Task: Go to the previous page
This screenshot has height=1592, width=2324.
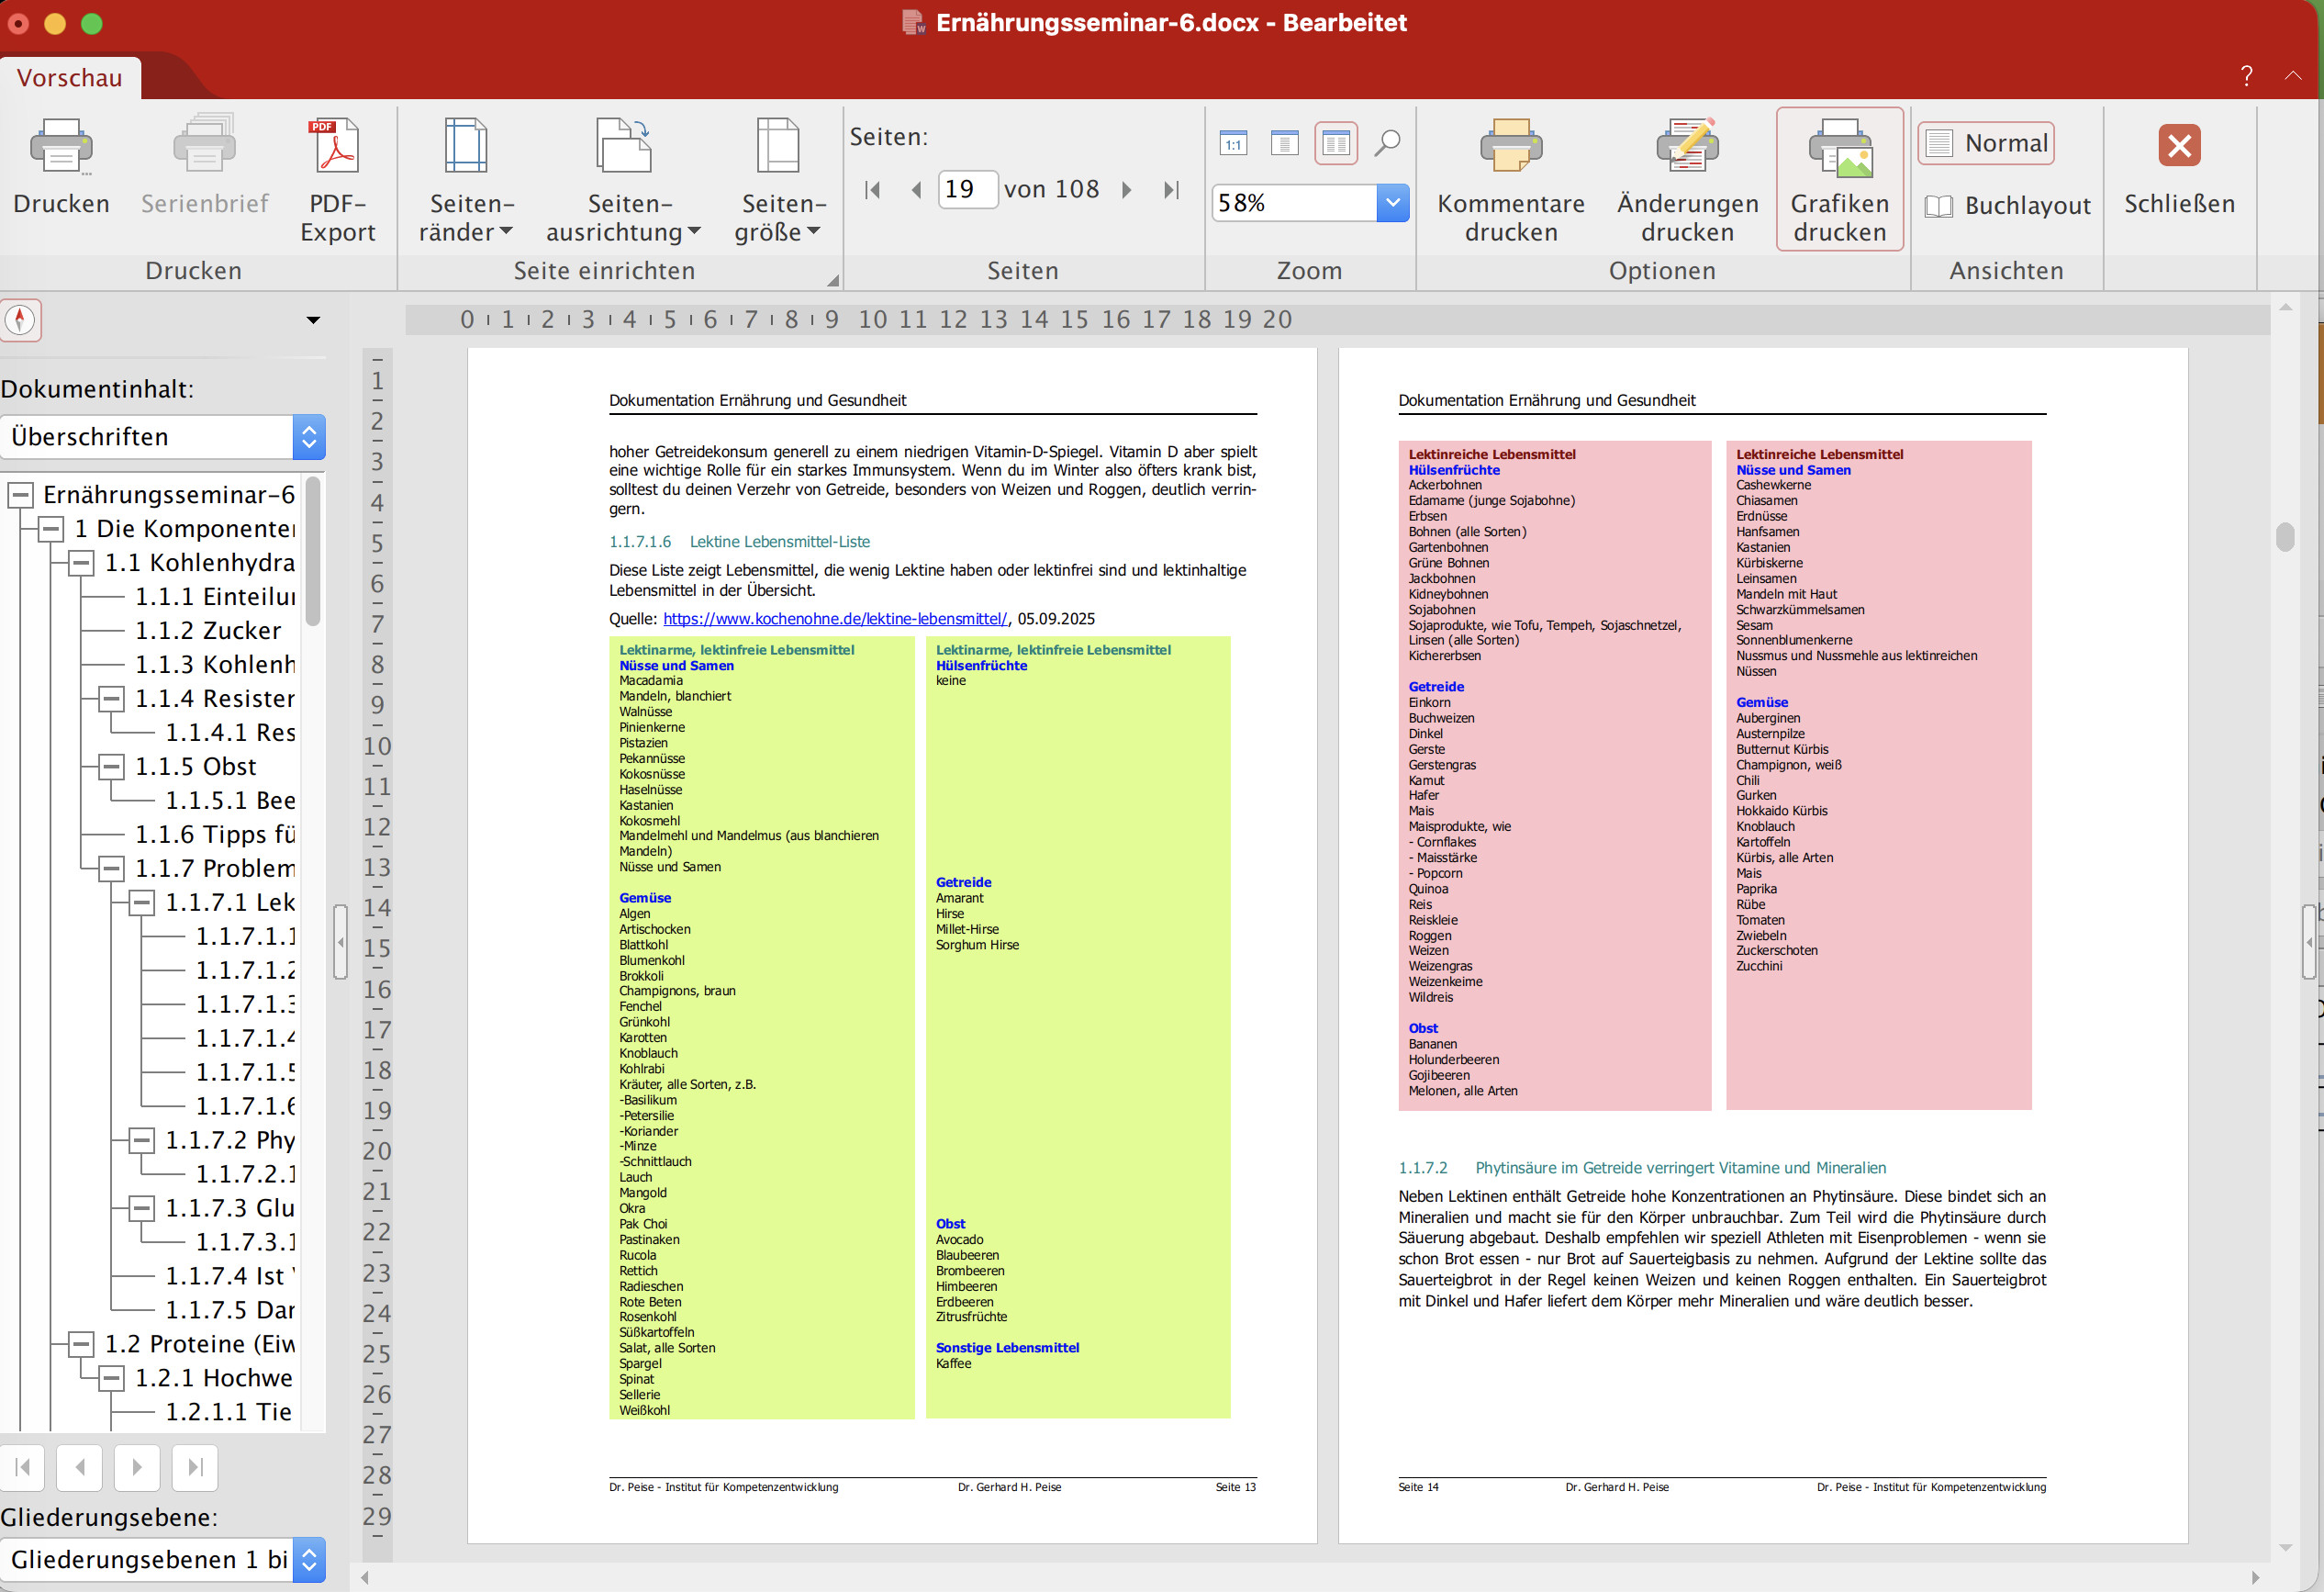Action: (x=916, y=190)
